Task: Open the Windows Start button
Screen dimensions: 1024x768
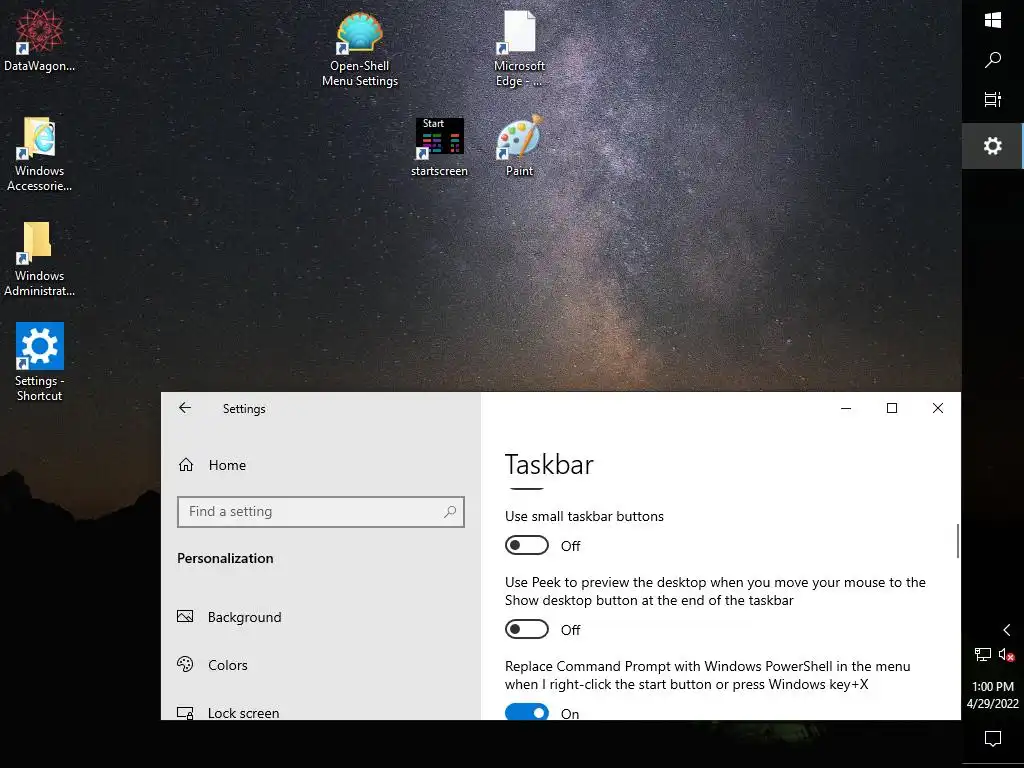Action: tap(993, 20)
